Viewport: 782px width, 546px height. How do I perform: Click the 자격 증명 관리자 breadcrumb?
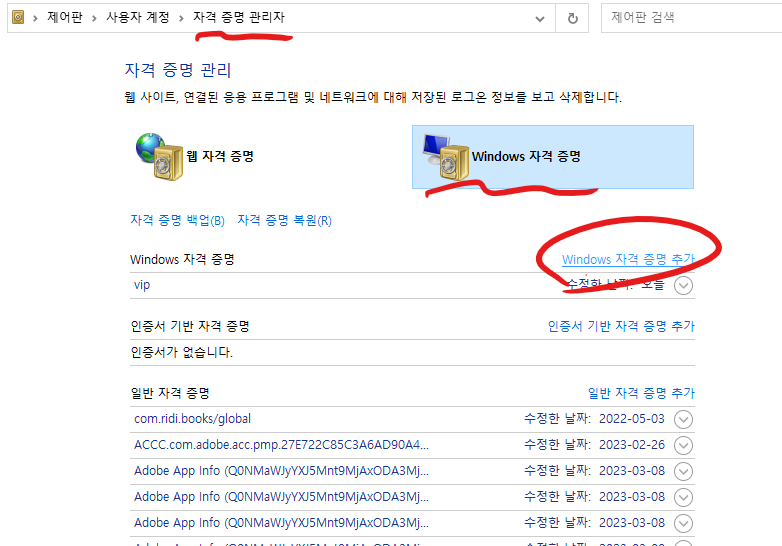[239, 17]
